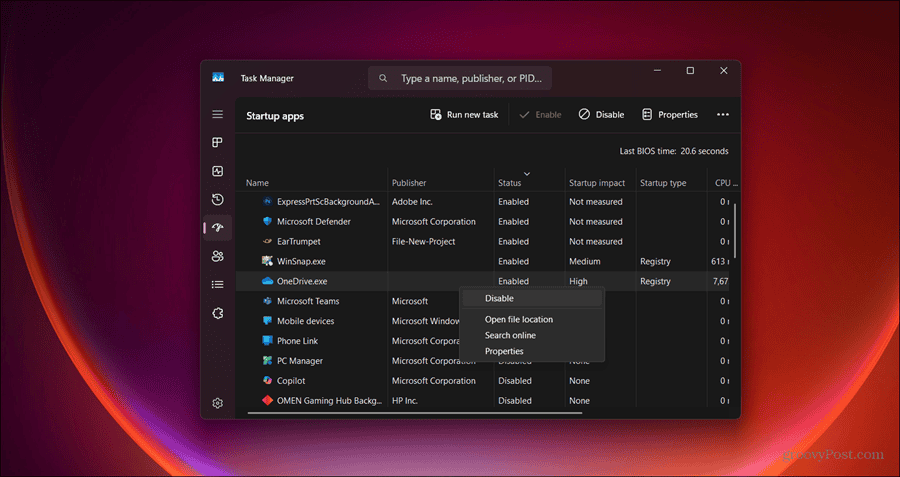Click the Copilot icon
Screen dimensions: 900x477
coord(267,381)
